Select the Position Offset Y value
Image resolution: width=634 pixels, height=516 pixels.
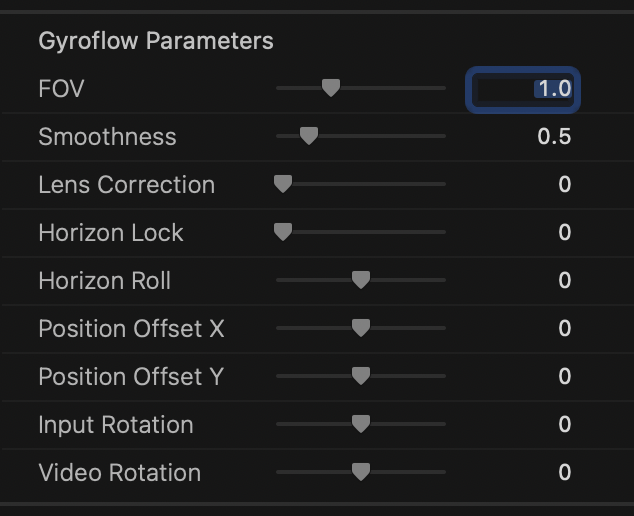[565, 376]
